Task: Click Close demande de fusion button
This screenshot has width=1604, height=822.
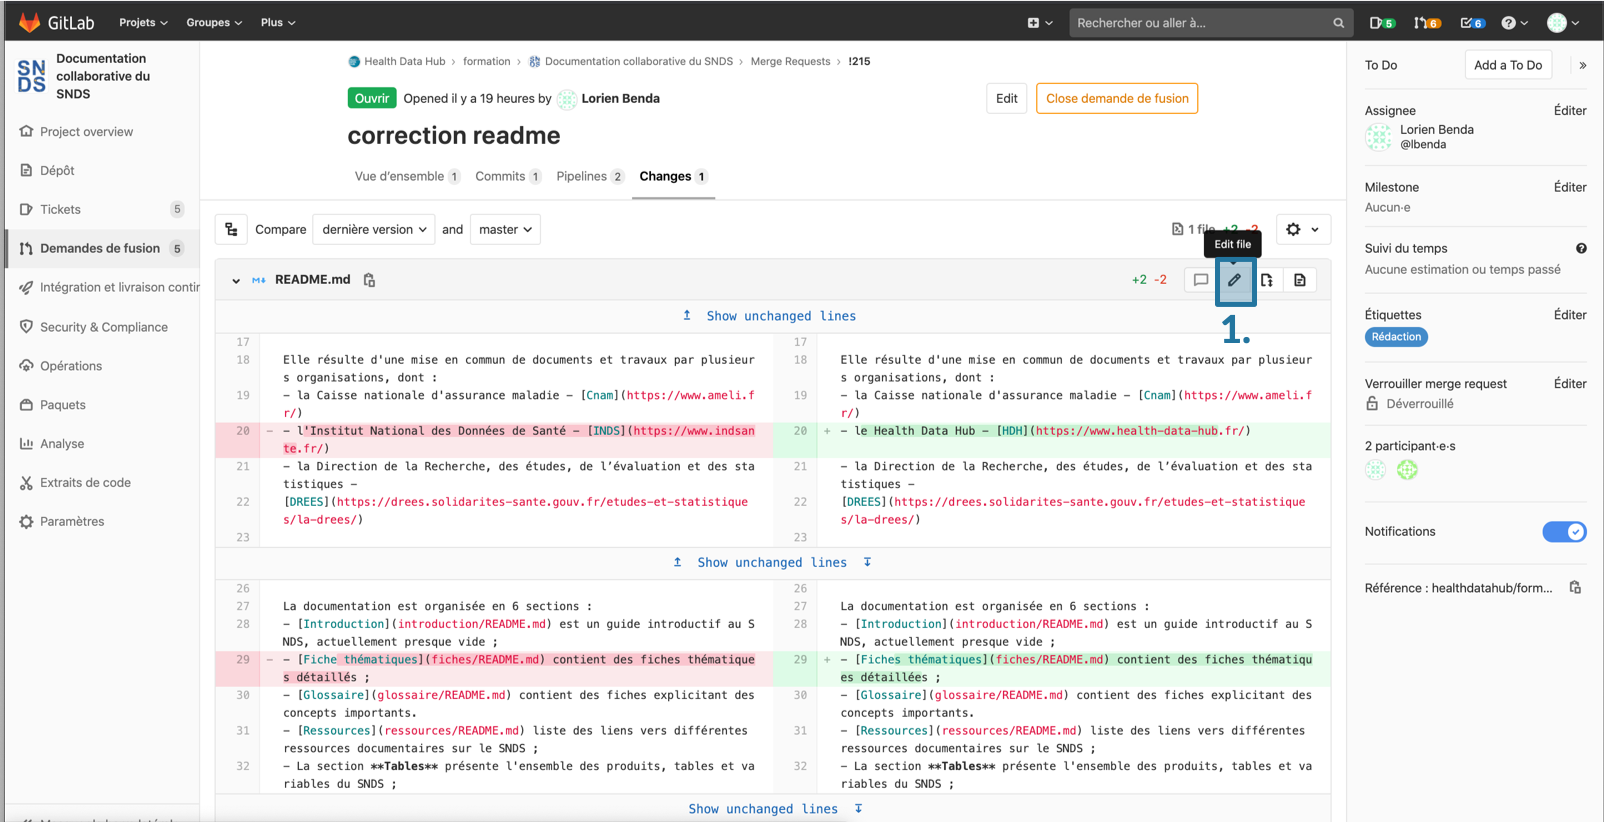Action: click(1116, 98)
